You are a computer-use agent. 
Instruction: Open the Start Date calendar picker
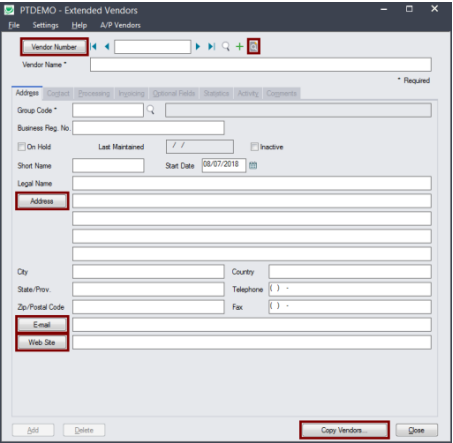click(x=253, y=165)
